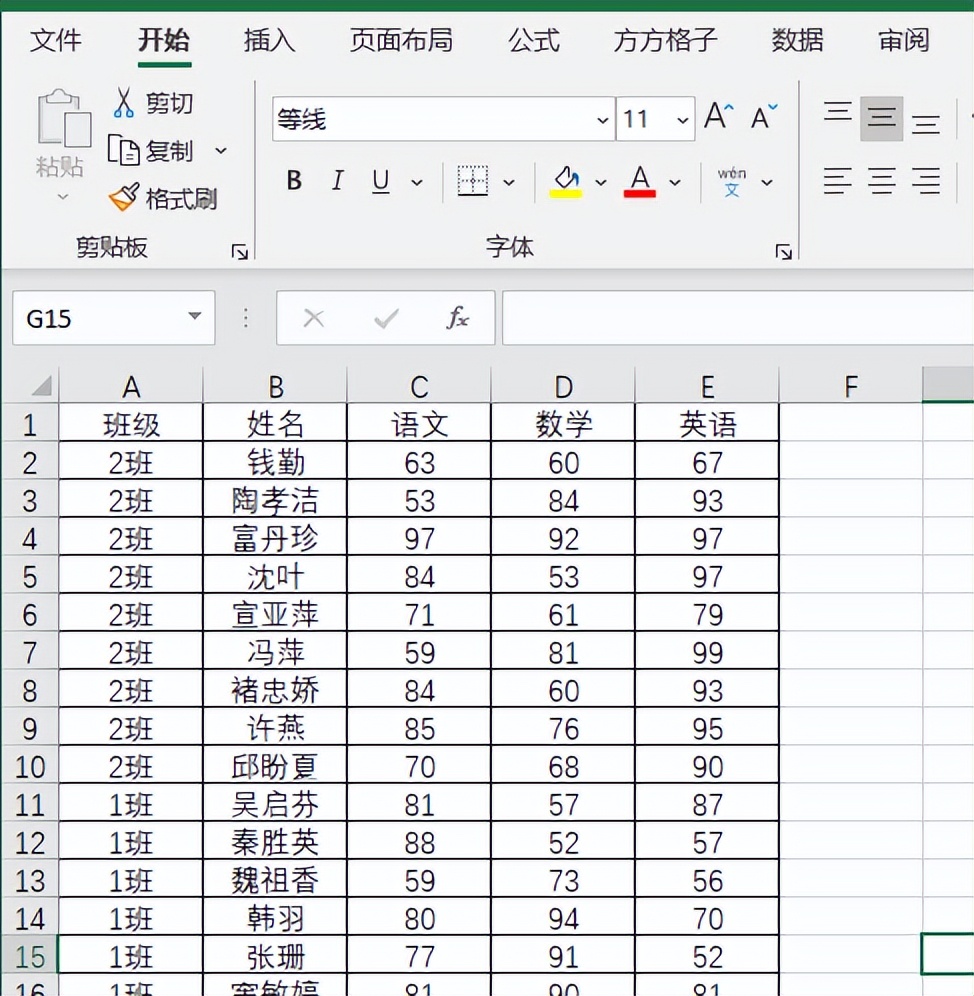Image resolution: width=974 pixels, height=996 pixels.
Task: Open the font name dropdown showing 等线
Action: (603, 118)
